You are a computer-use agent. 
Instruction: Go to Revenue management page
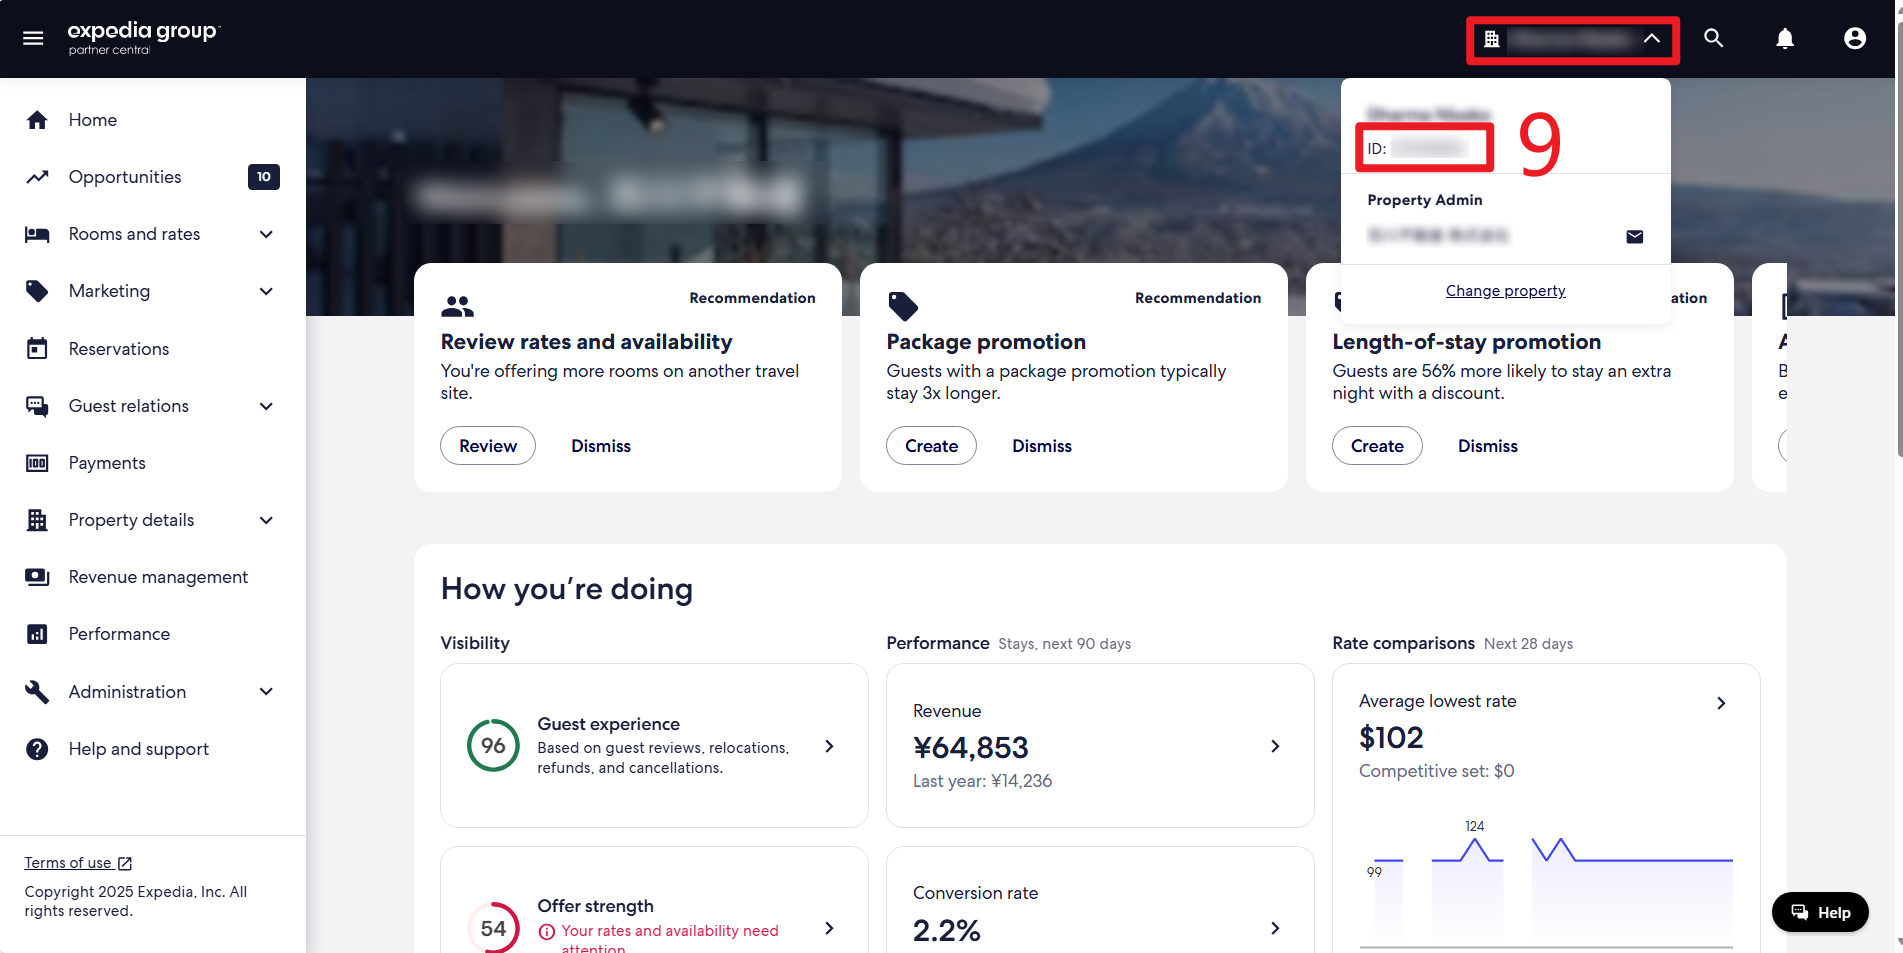pyautogui.click(x=158, y=577)
